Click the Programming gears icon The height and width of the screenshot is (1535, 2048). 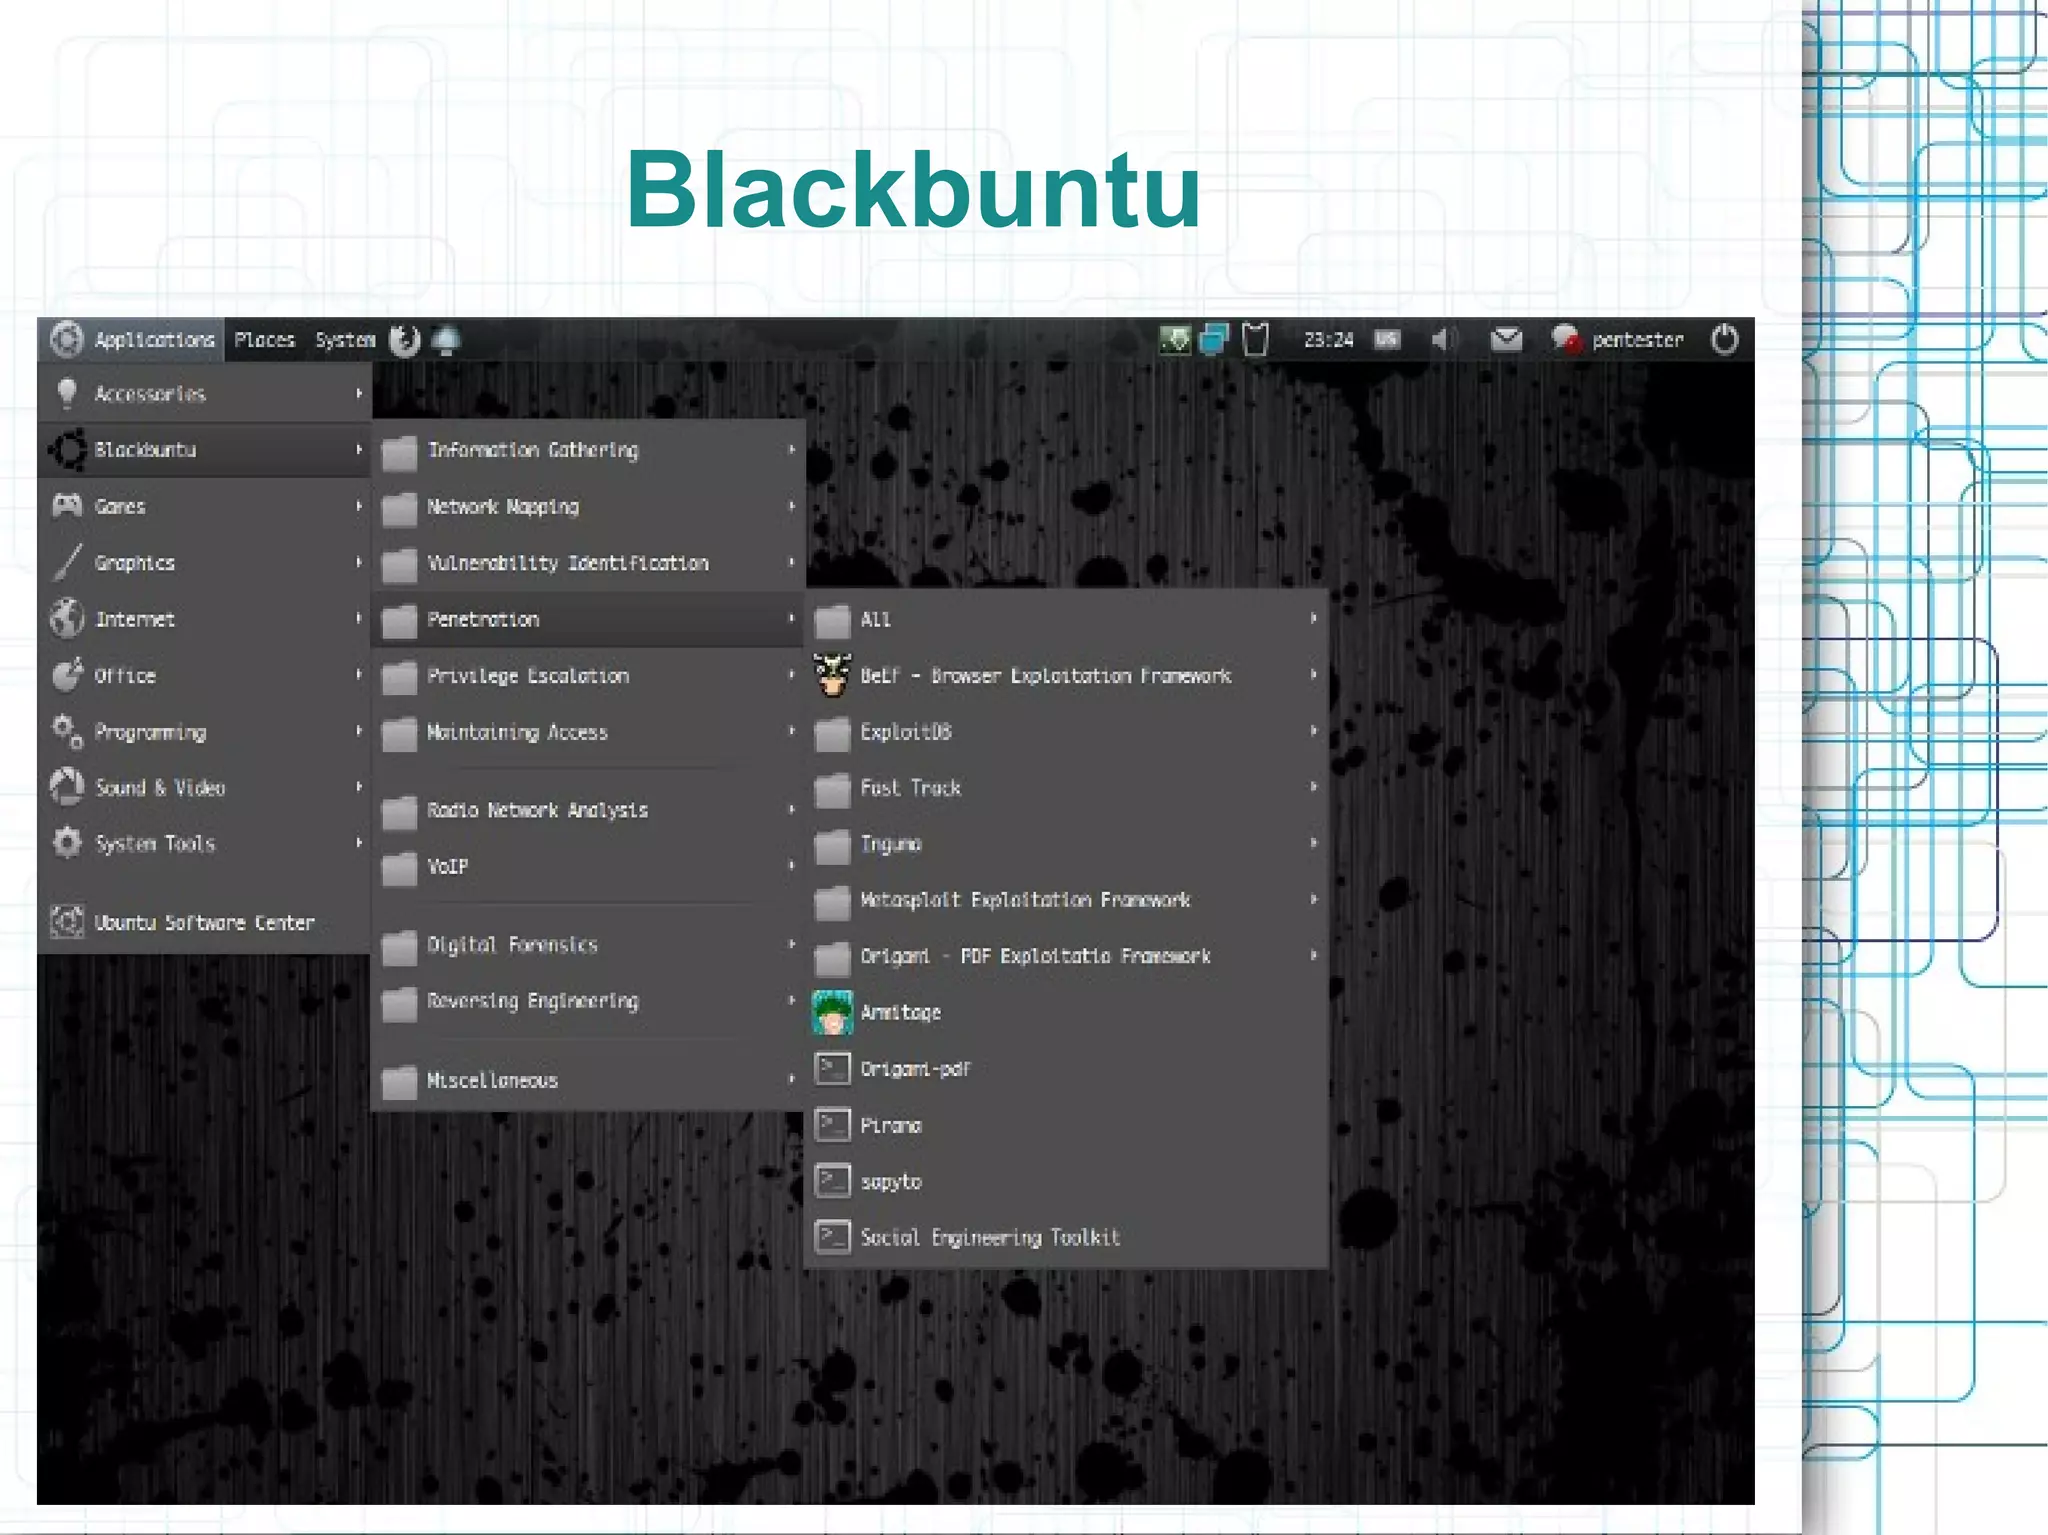(x=67, y=731)
